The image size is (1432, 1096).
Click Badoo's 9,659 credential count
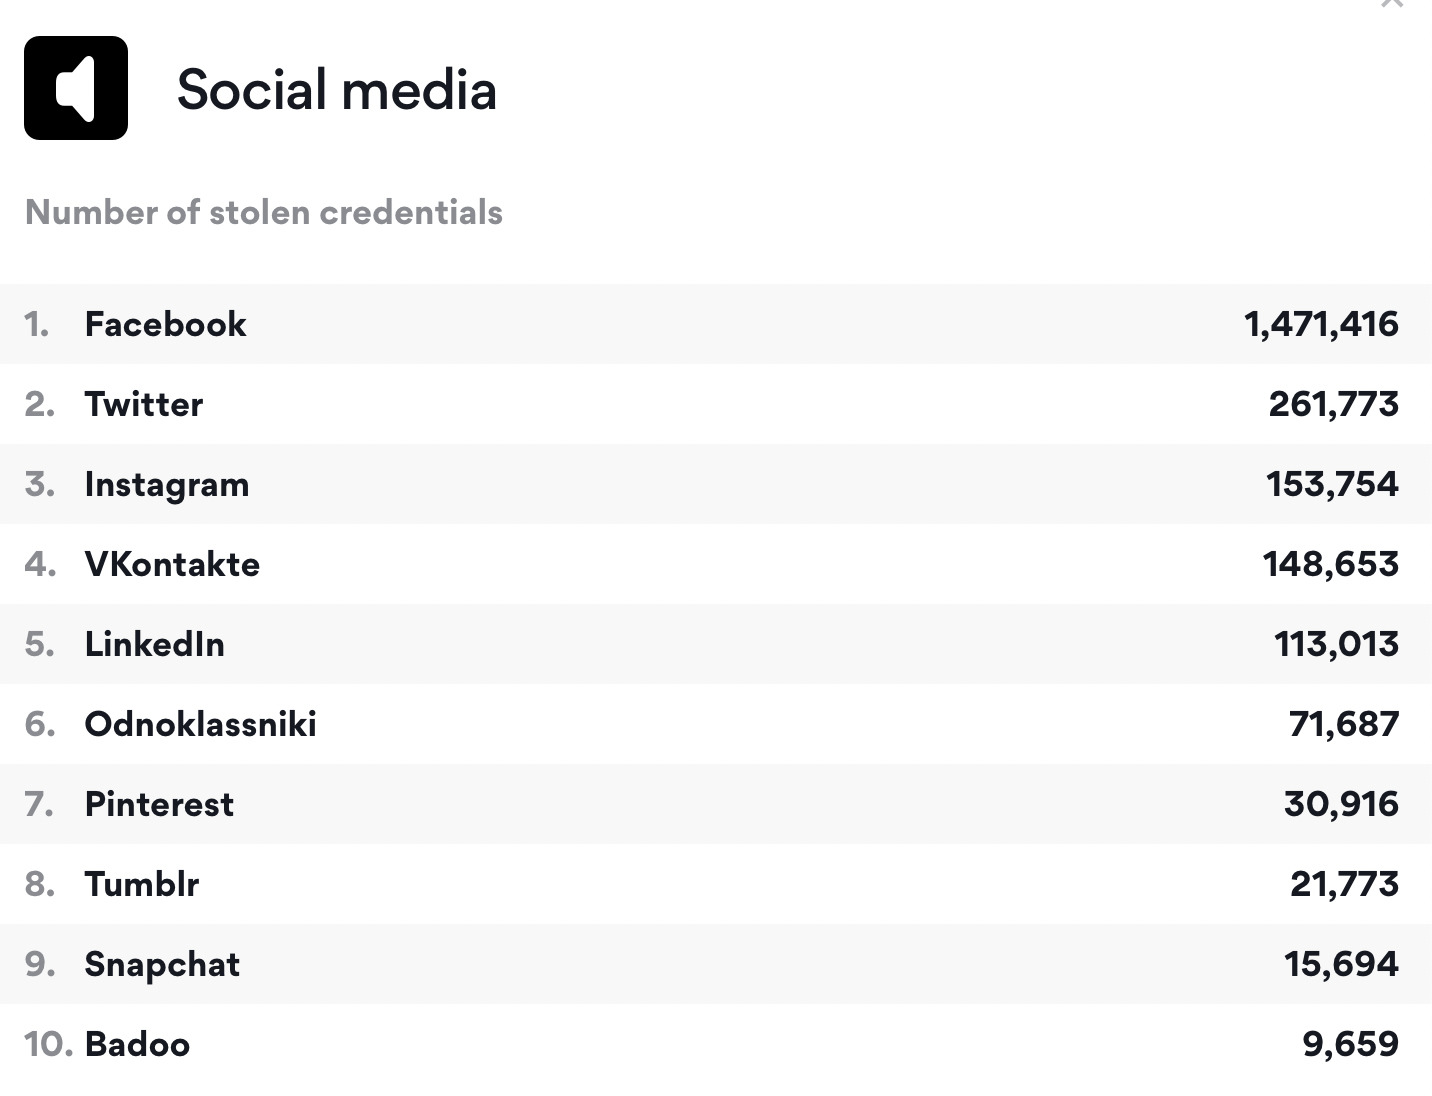(x=1350, y=1044)
